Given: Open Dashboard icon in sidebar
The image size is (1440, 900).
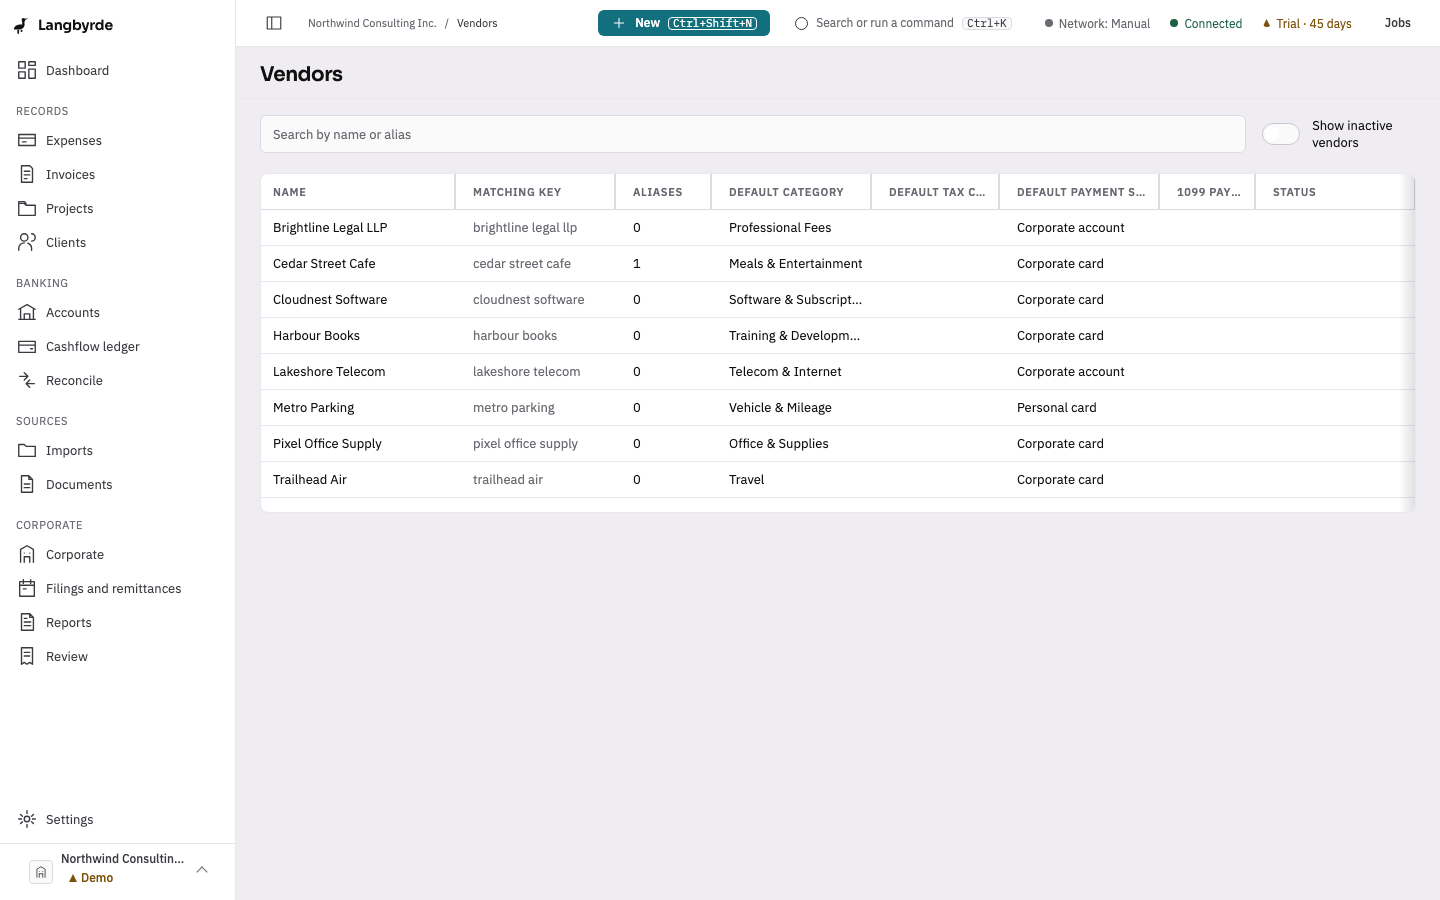Looking at the screenshot, I should [x=27, y=70].
